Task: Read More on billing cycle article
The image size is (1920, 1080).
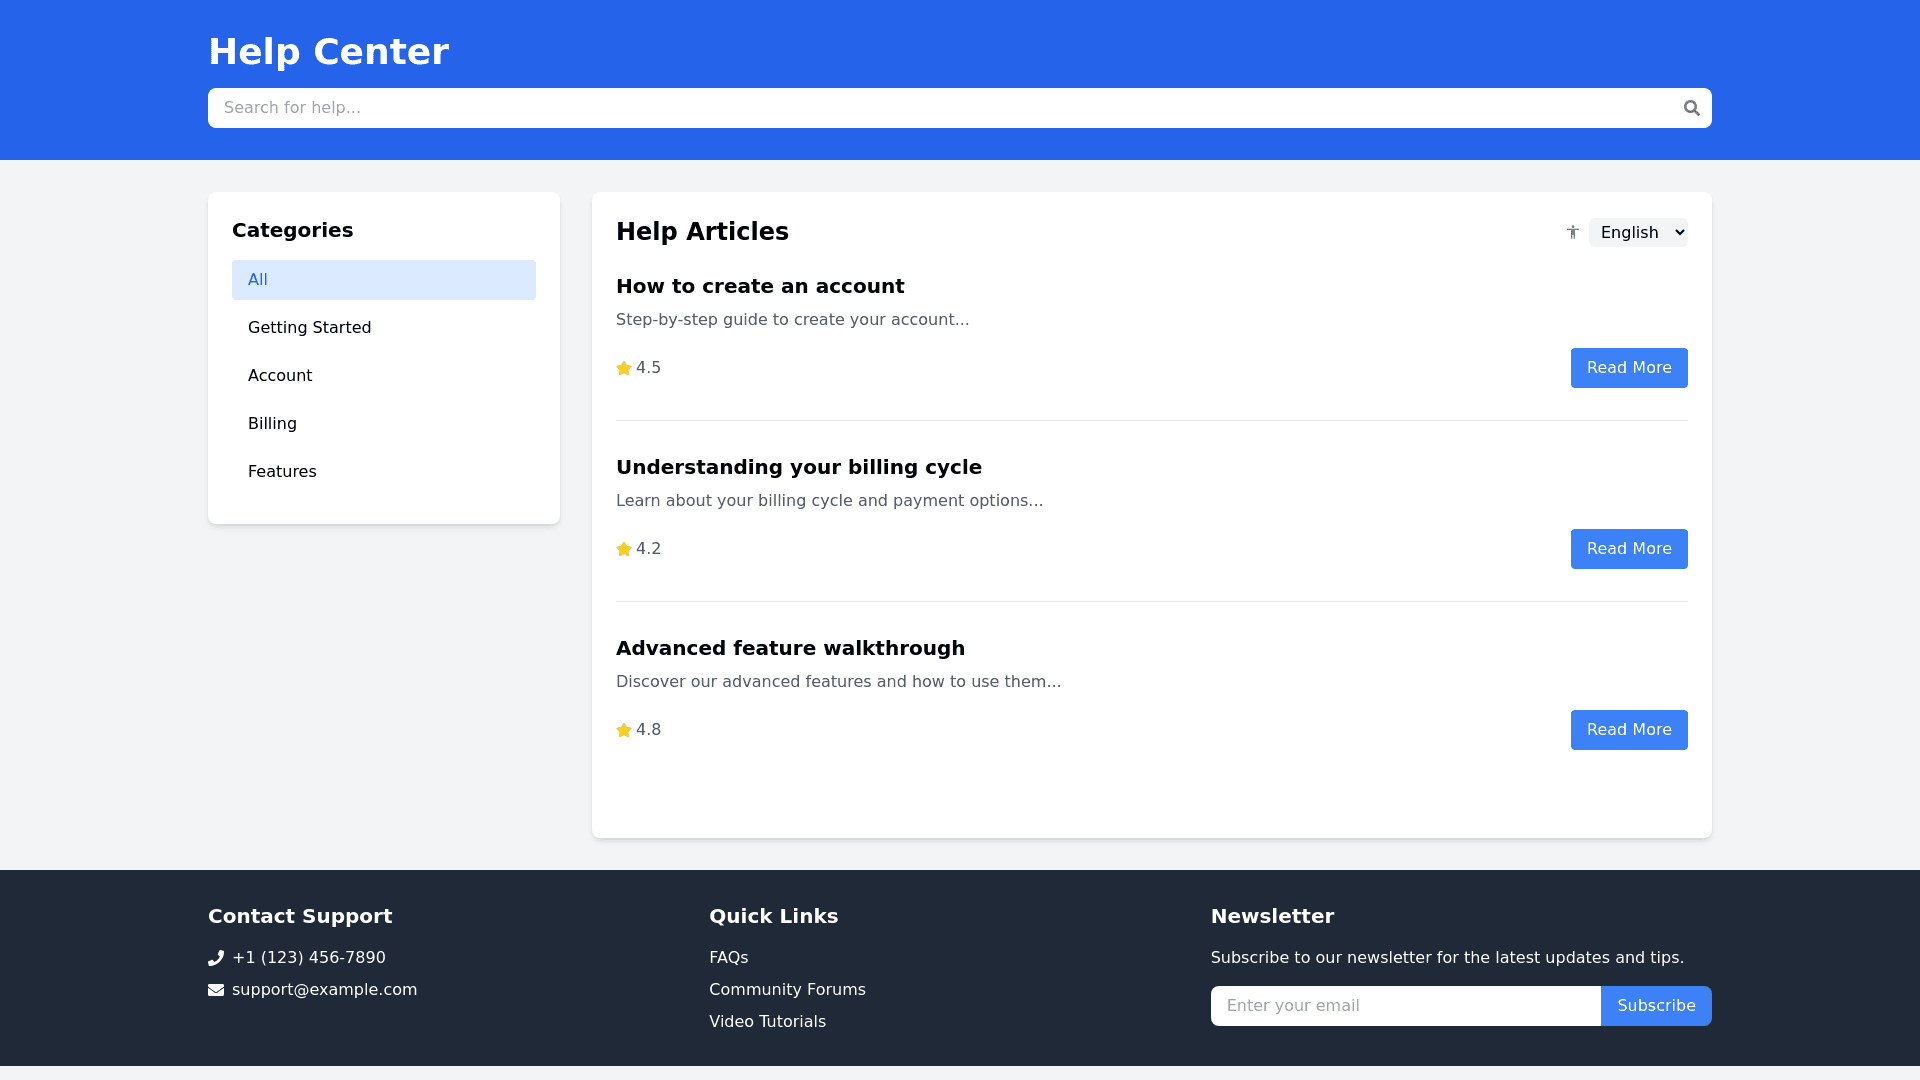Action: (x=1628, y=549)
